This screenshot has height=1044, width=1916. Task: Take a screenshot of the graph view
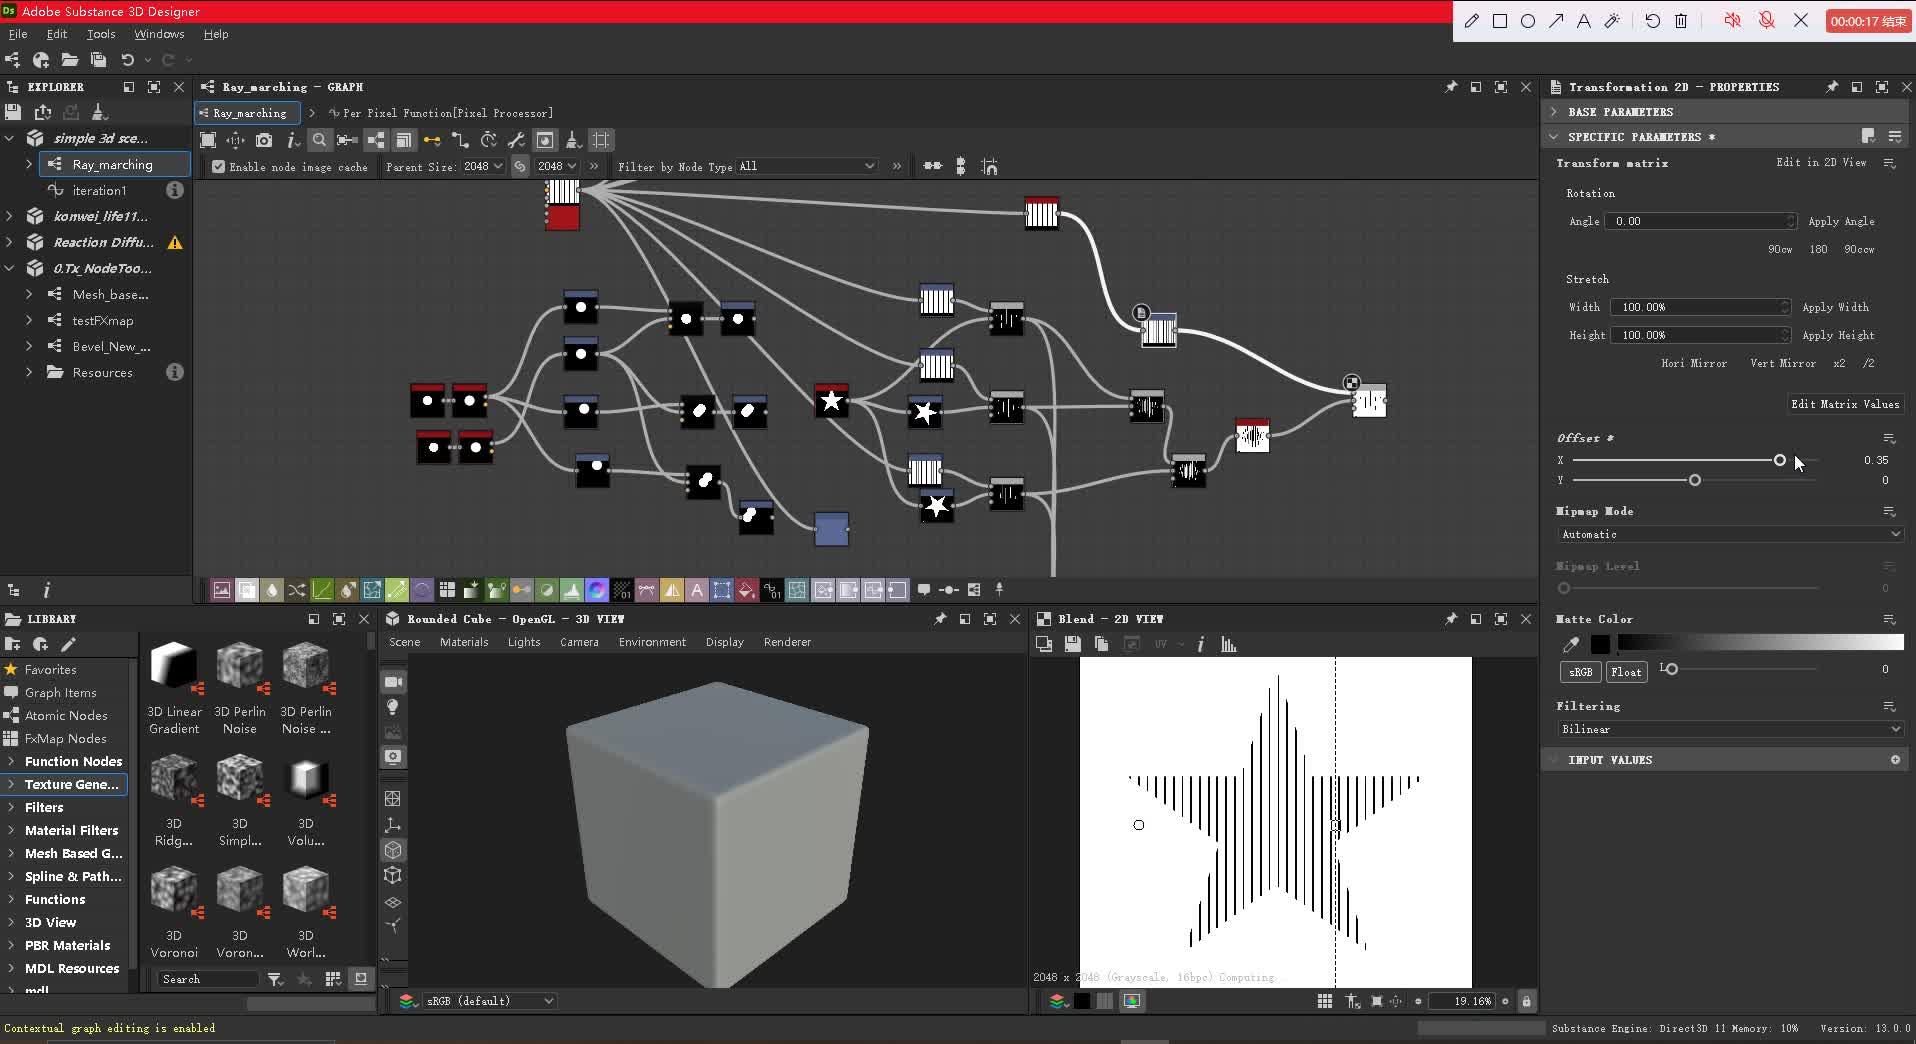(x=263, y=140)
